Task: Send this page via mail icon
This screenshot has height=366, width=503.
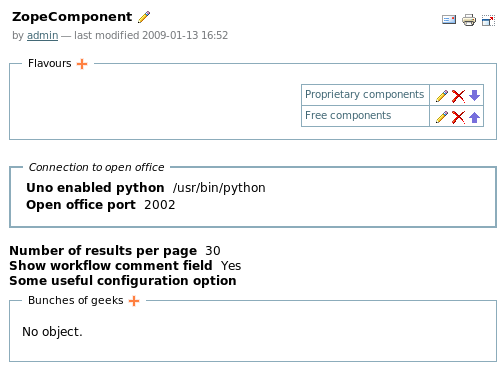Action: (449, 20)
